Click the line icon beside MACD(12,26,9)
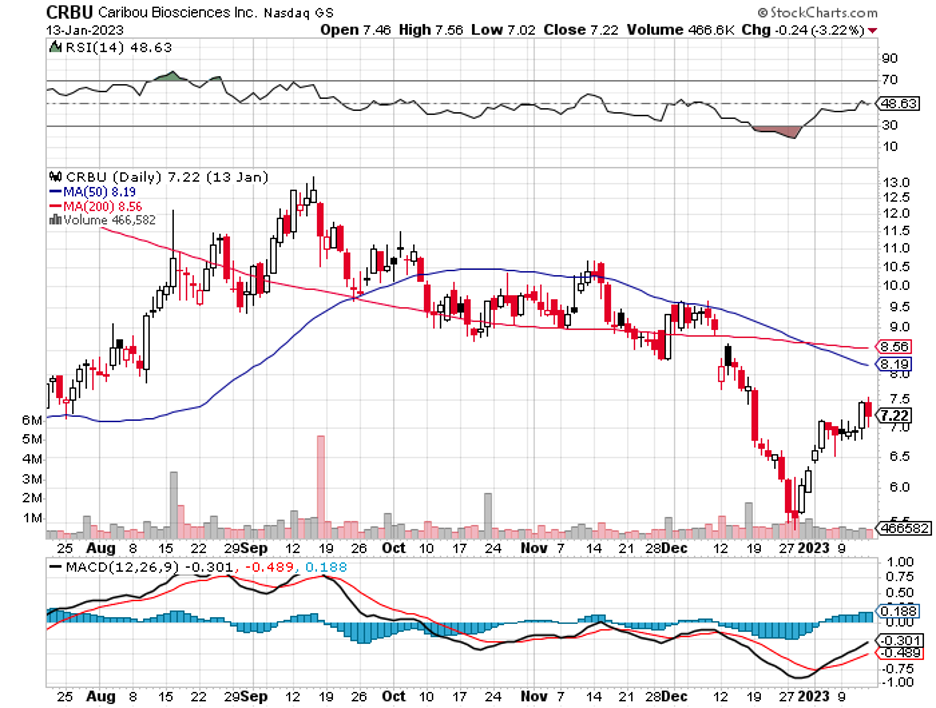The width and height of the screenshot is (936, 708). tap(56, 567)
